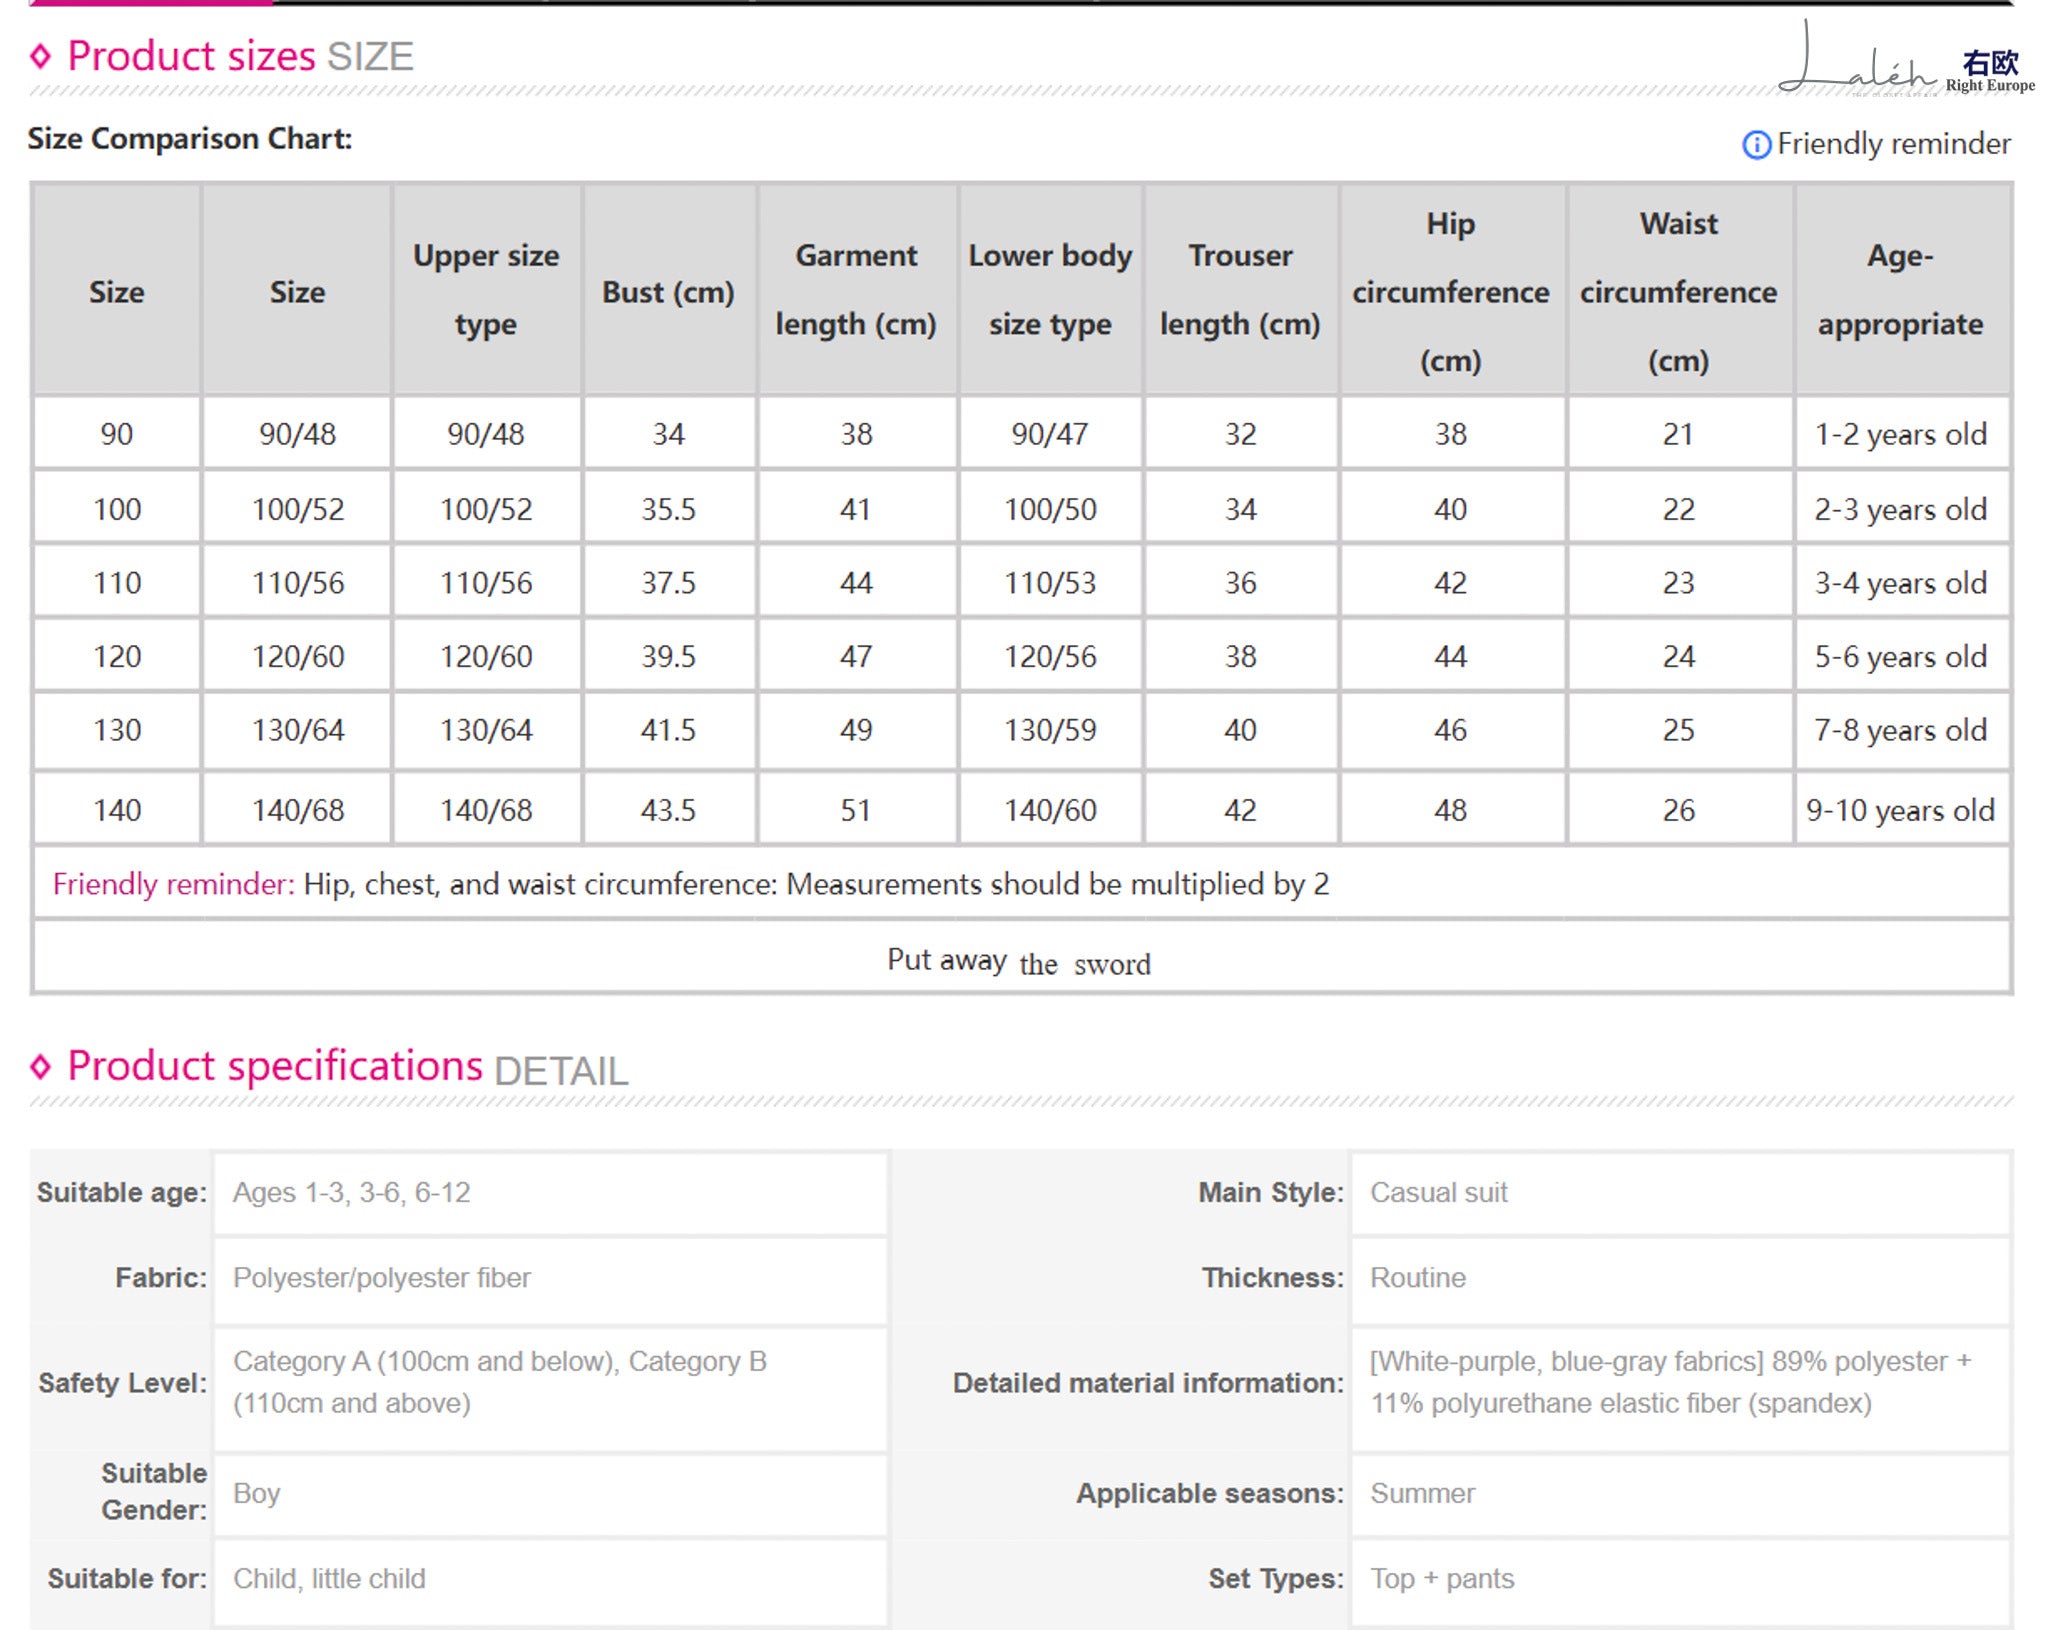Click the Thickness value Routine
This screenshot has height=1630, width=2048.
[1417, 1277]
